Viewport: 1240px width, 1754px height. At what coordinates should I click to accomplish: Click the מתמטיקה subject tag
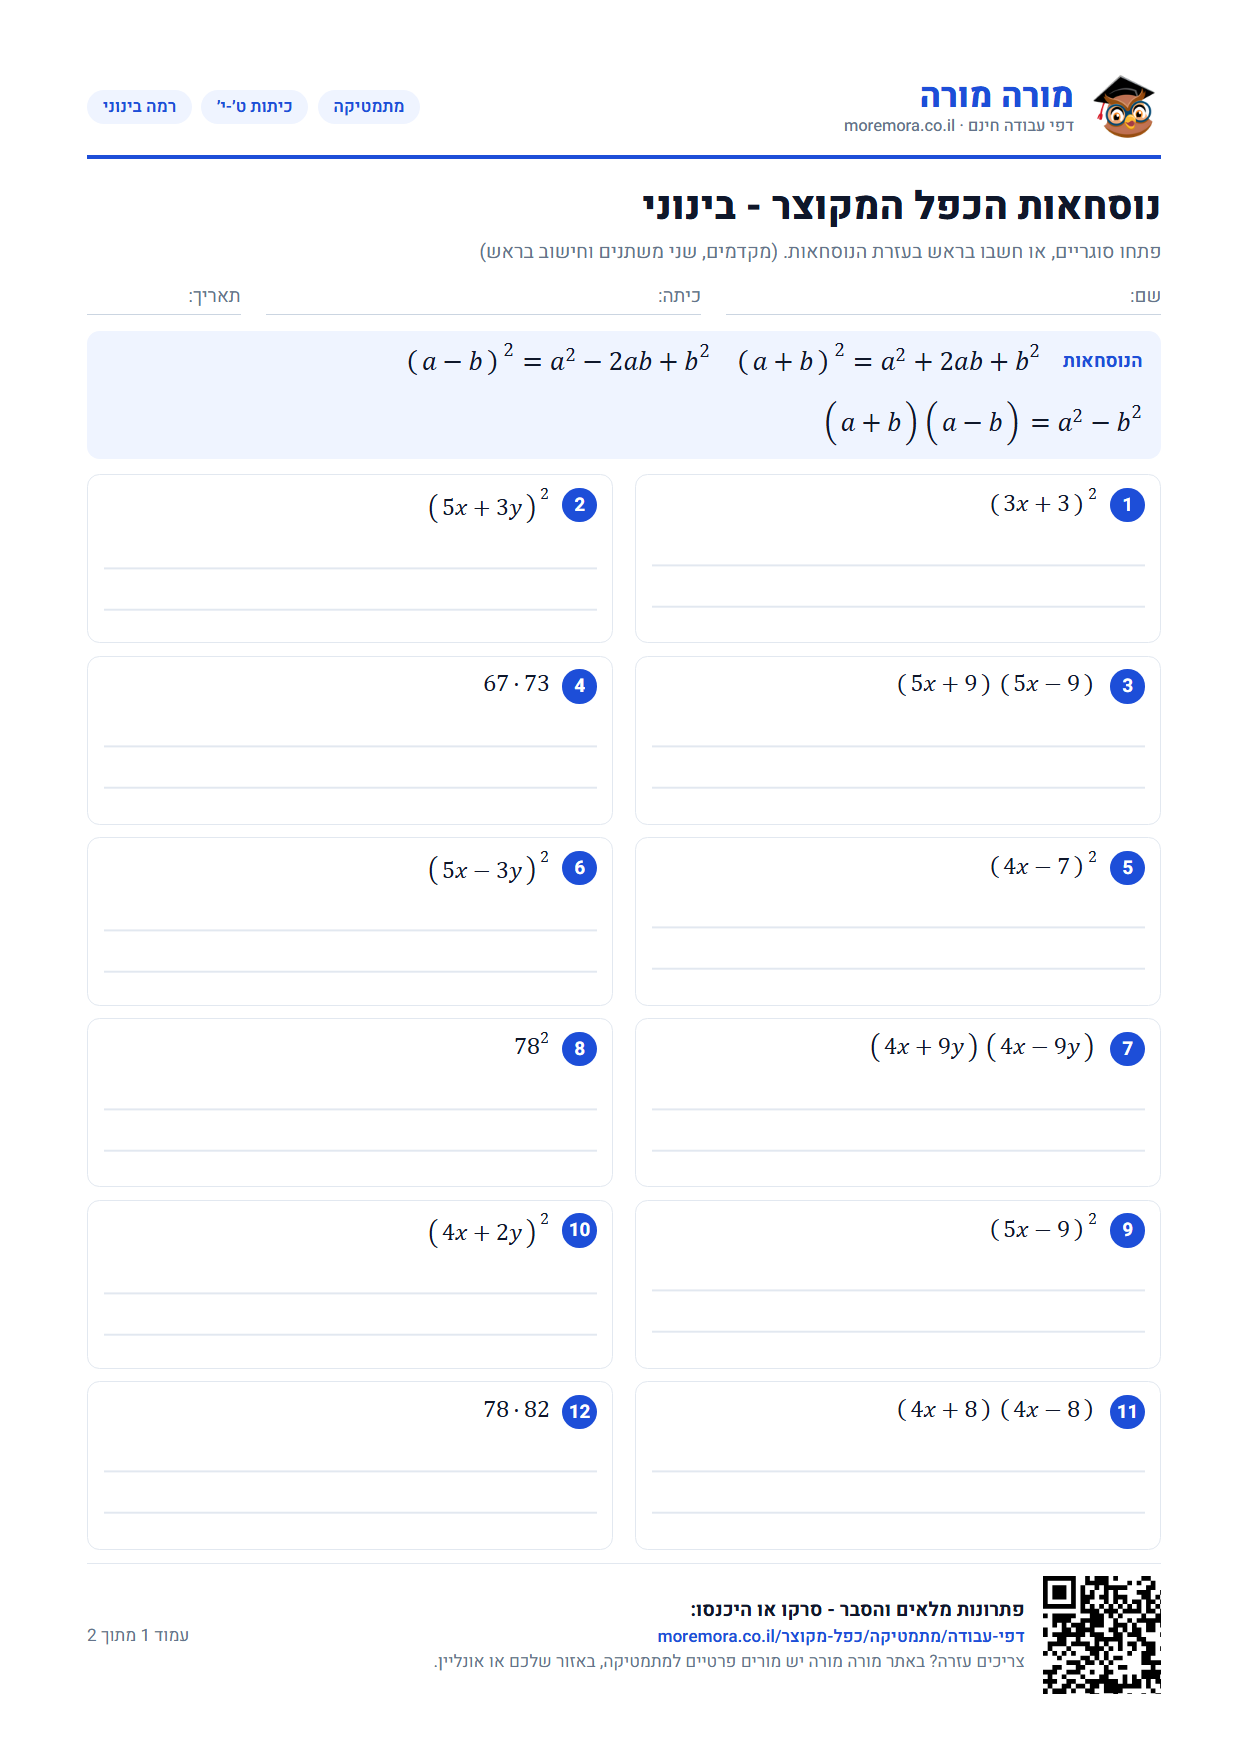369,106
